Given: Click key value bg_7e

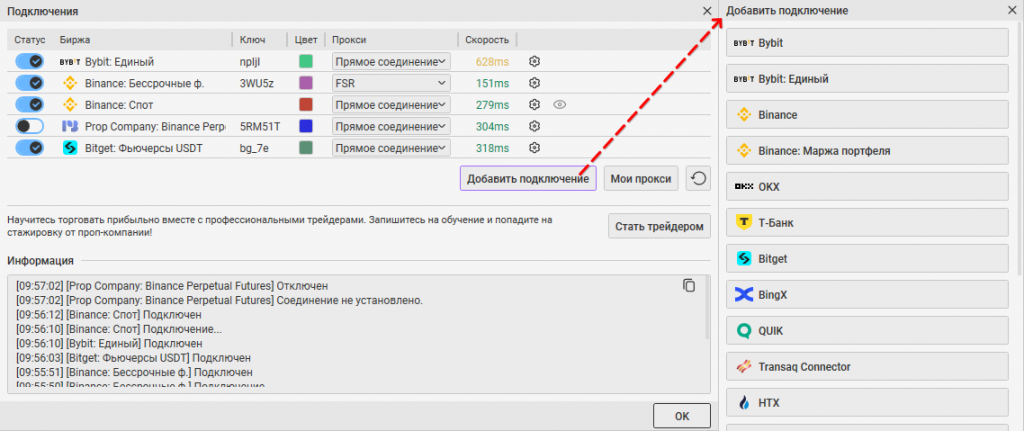Looking at the screenshot, I should pos(254,148).
